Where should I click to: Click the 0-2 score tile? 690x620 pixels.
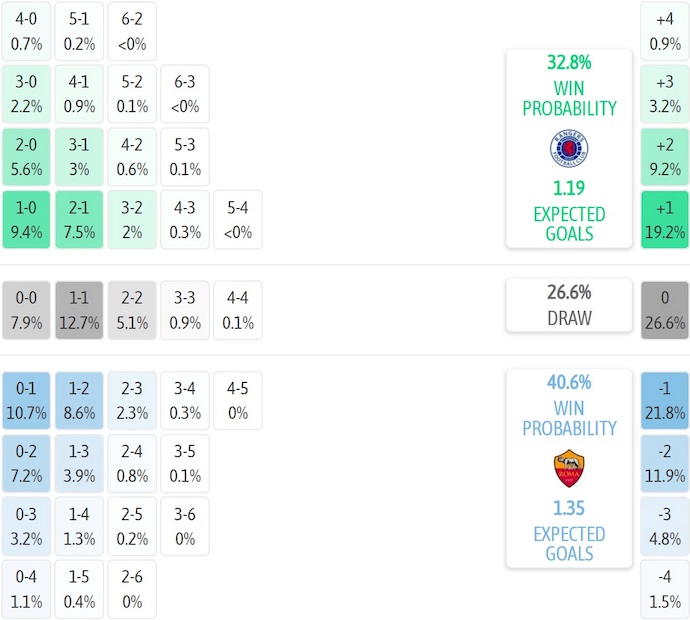[26, 463]
